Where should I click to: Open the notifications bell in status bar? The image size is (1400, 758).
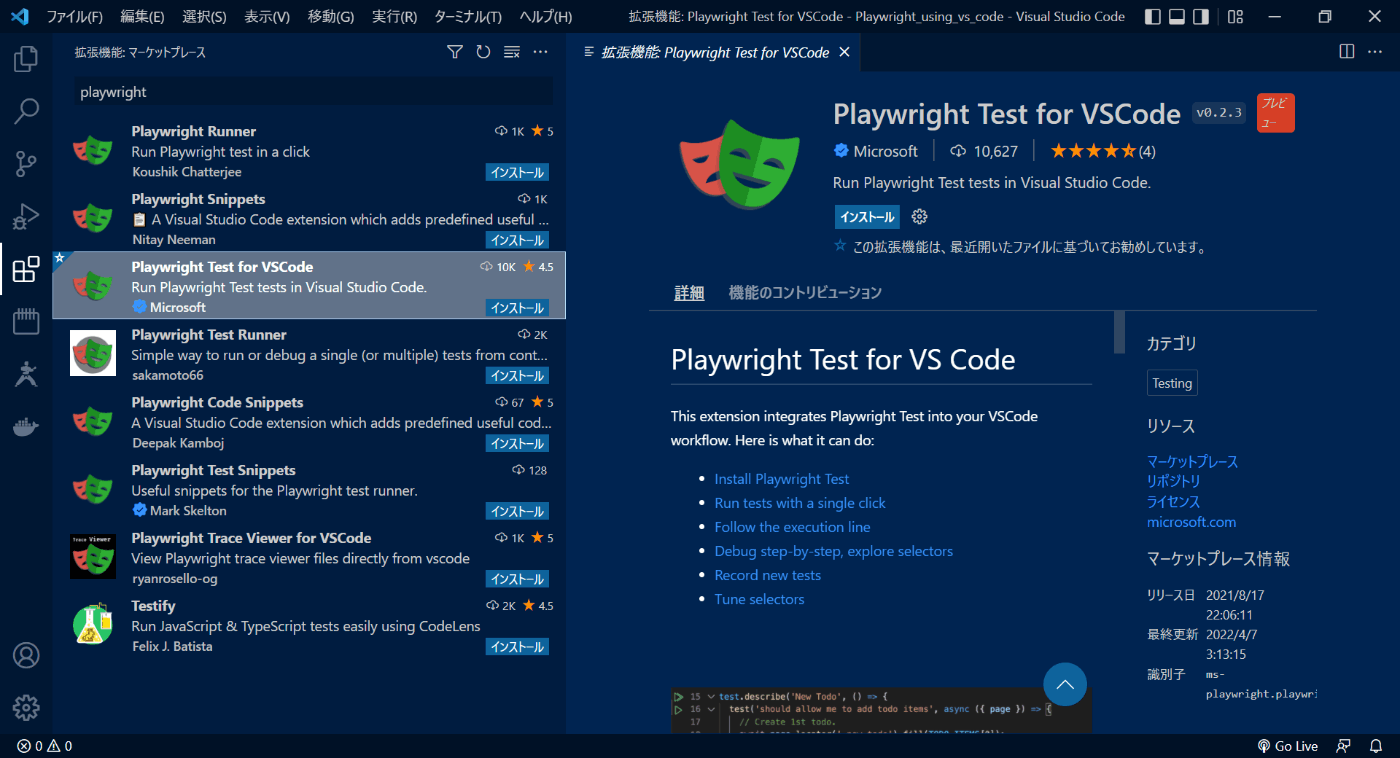point(1377,746)
